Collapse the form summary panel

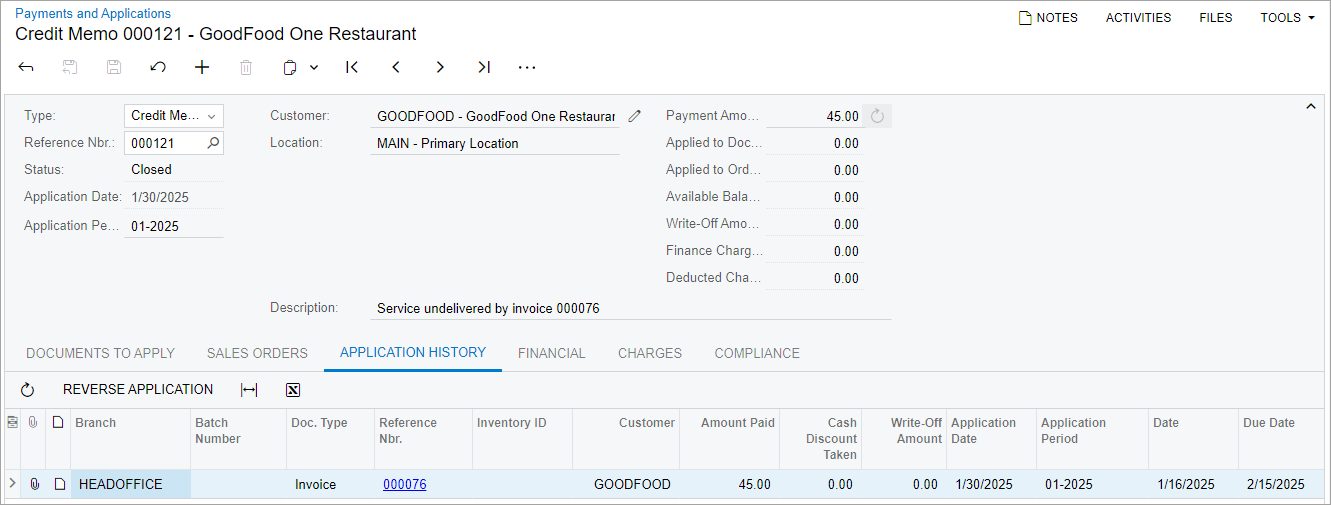[x=1311, y=106]
